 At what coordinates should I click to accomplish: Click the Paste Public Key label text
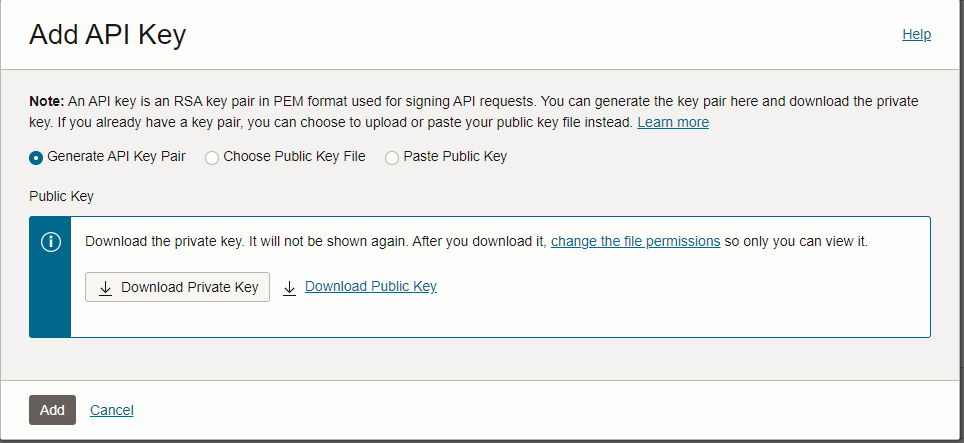pyautogui.click(x=454, y=156)
